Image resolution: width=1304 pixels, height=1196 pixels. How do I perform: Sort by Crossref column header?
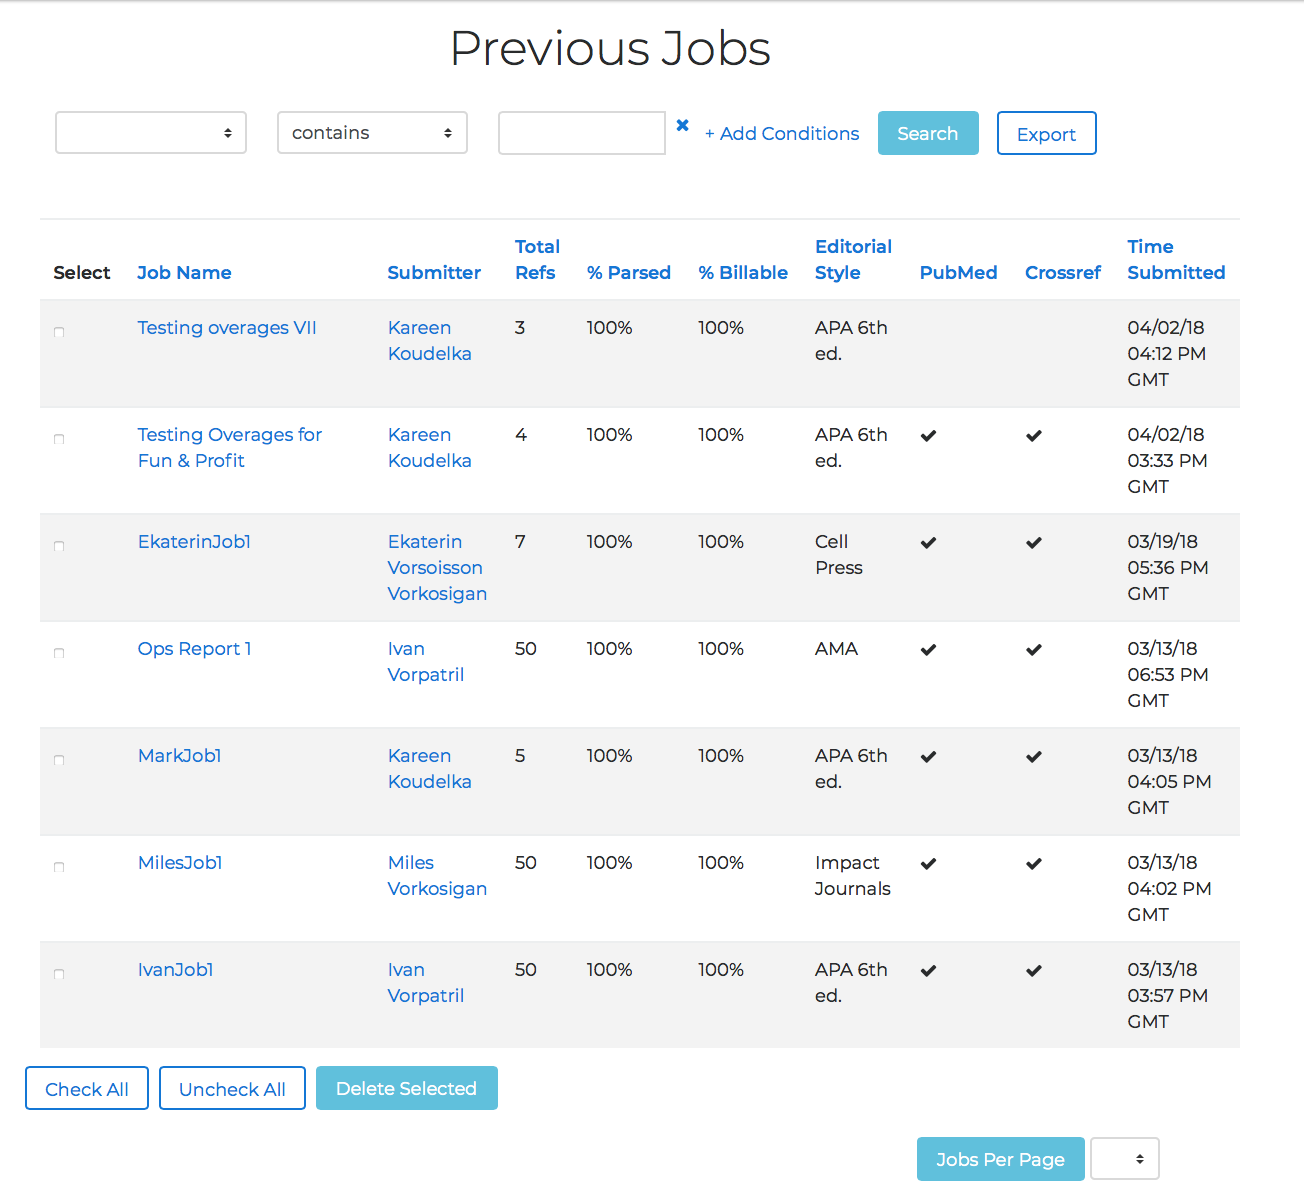coord(1063,273)
